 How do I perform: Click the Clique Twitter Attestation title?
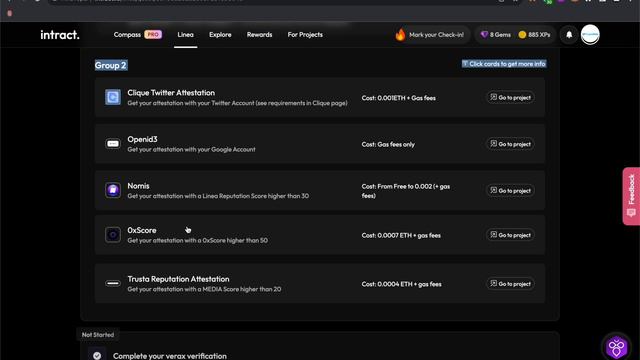tap(171, 93)
